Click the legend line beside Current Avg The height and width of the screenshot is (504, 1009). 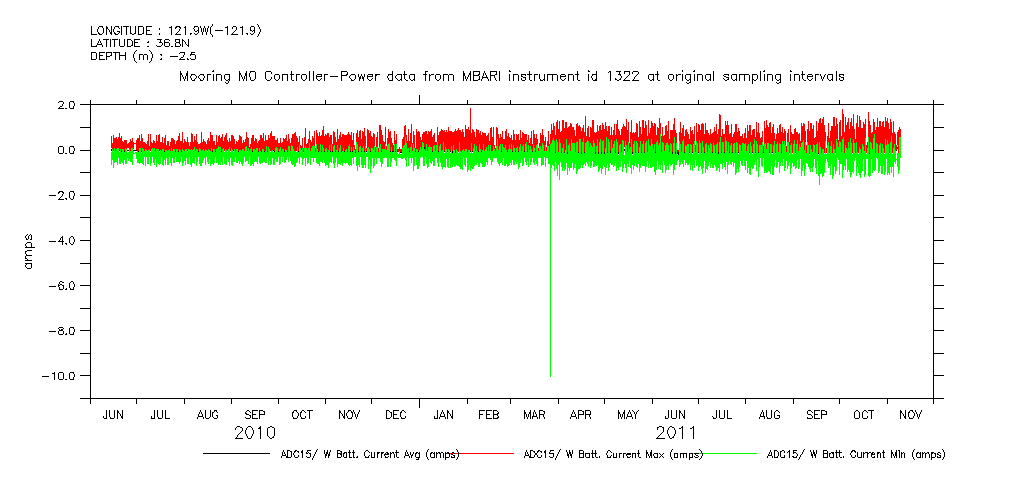(235, 454)
